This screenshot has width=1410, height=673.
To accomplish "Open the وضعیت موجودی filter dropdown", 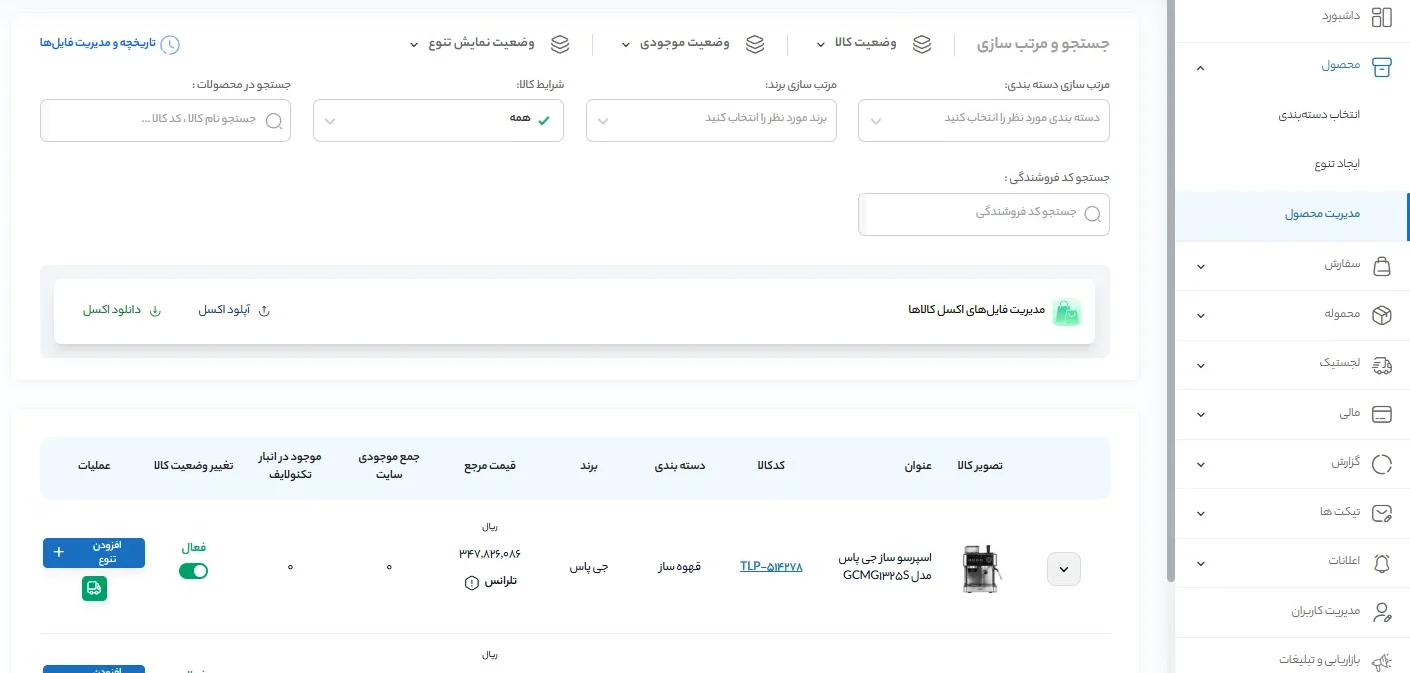I will [692, 44].
